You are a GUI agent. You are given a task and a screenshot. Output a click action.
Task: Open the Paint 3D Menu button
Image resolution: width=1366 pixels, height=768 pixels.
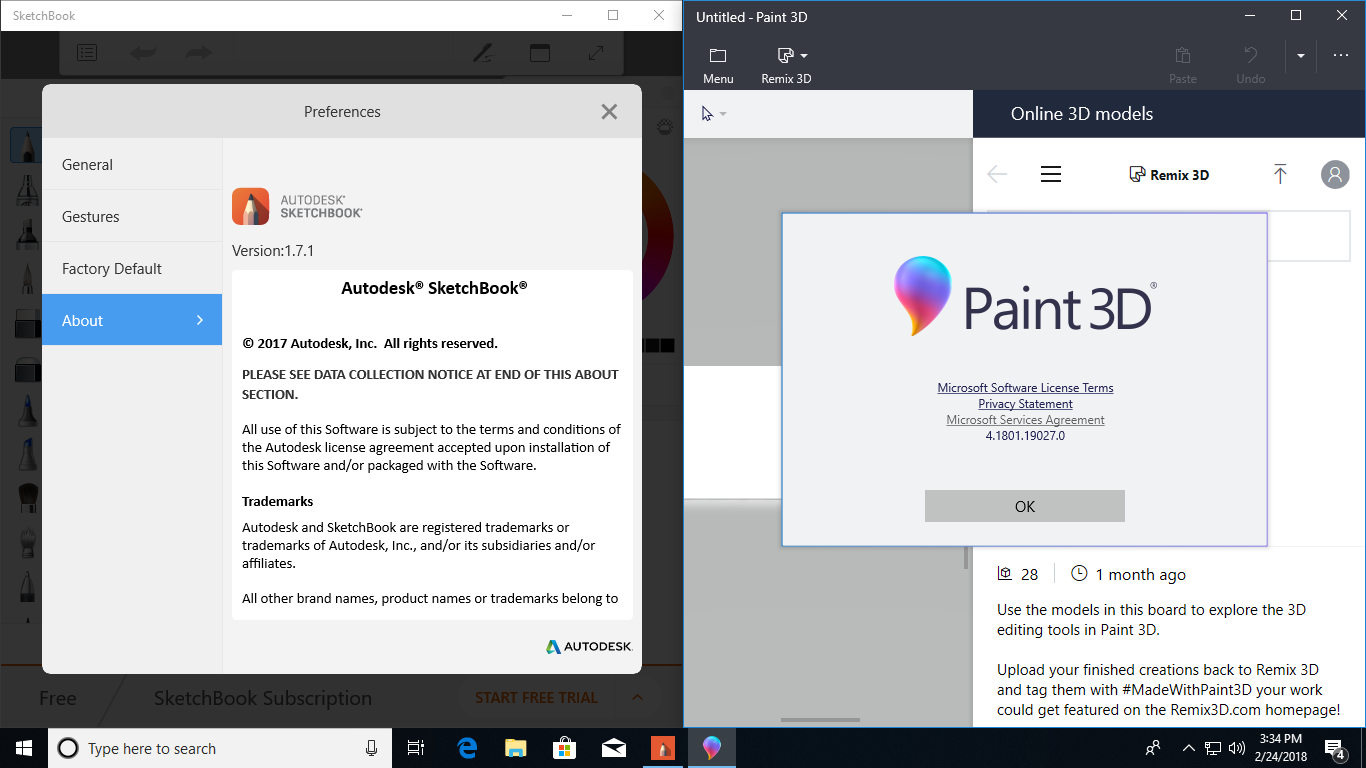click(x=718, y=66)
